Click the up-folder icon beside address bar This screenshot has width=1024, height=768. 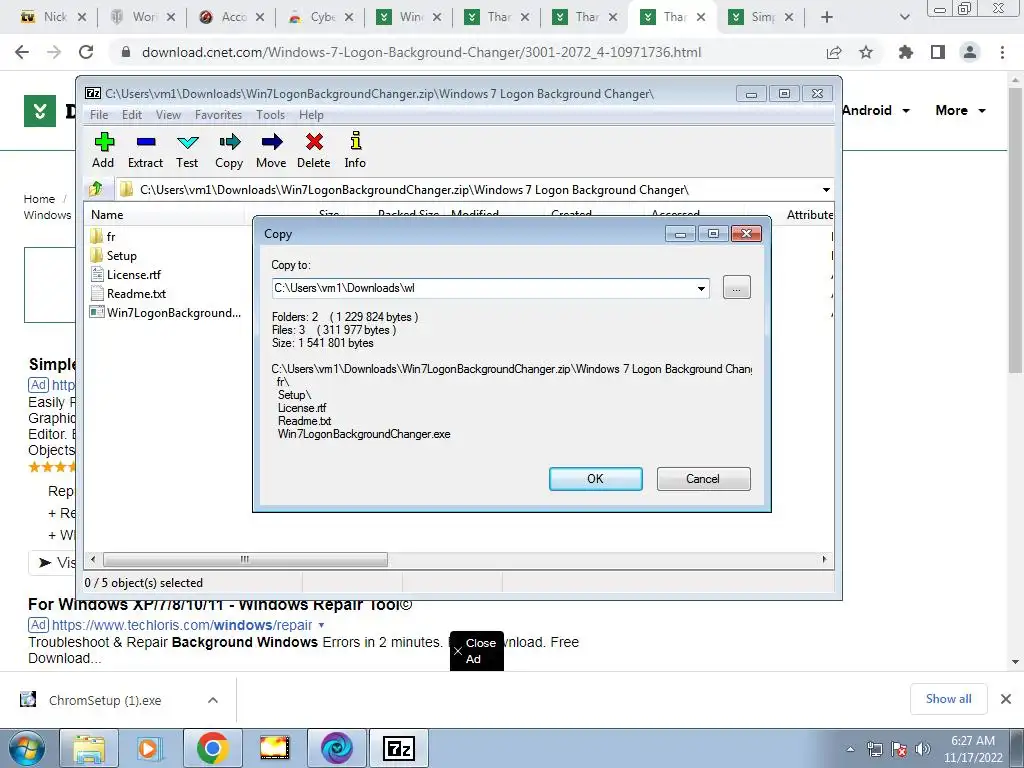coord(96,189)
